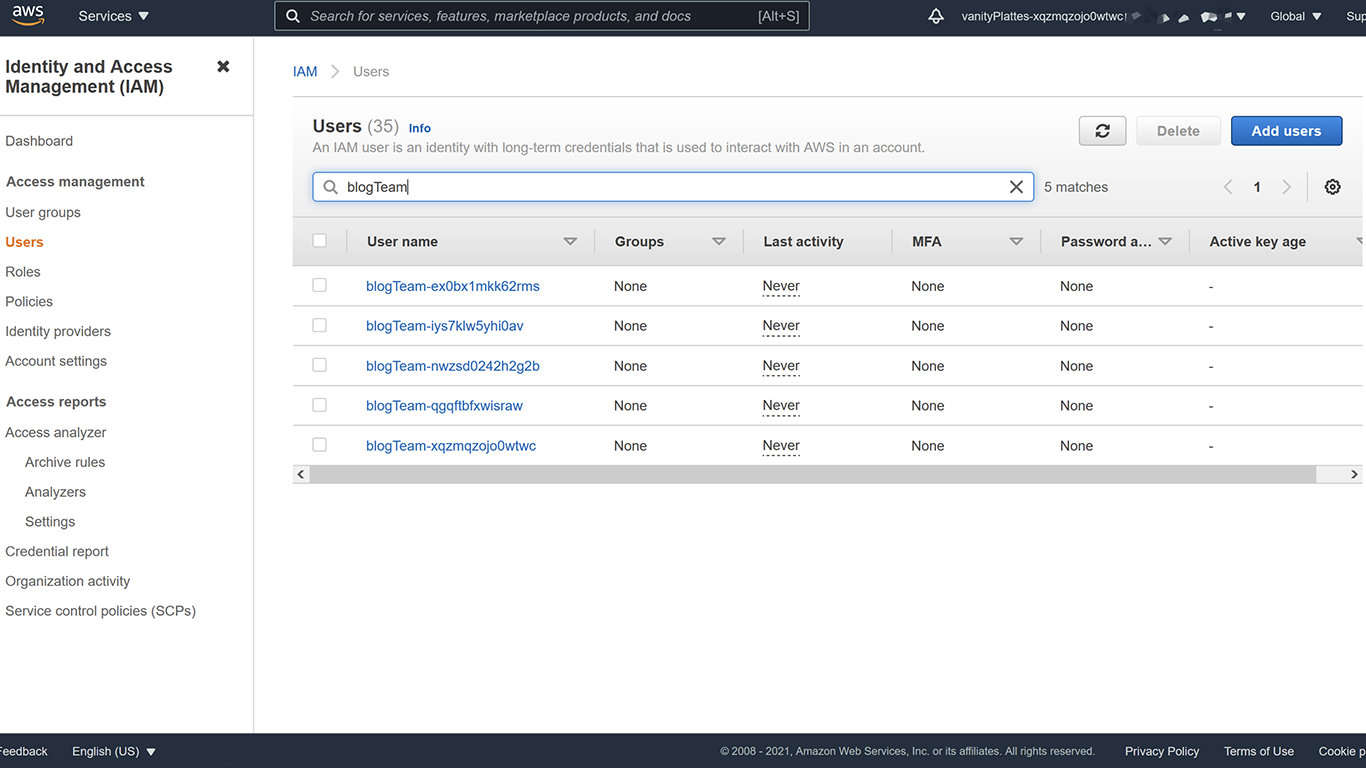Go to previous page of users
This screenshot has width=1366, height=768.
[1228, 187]
